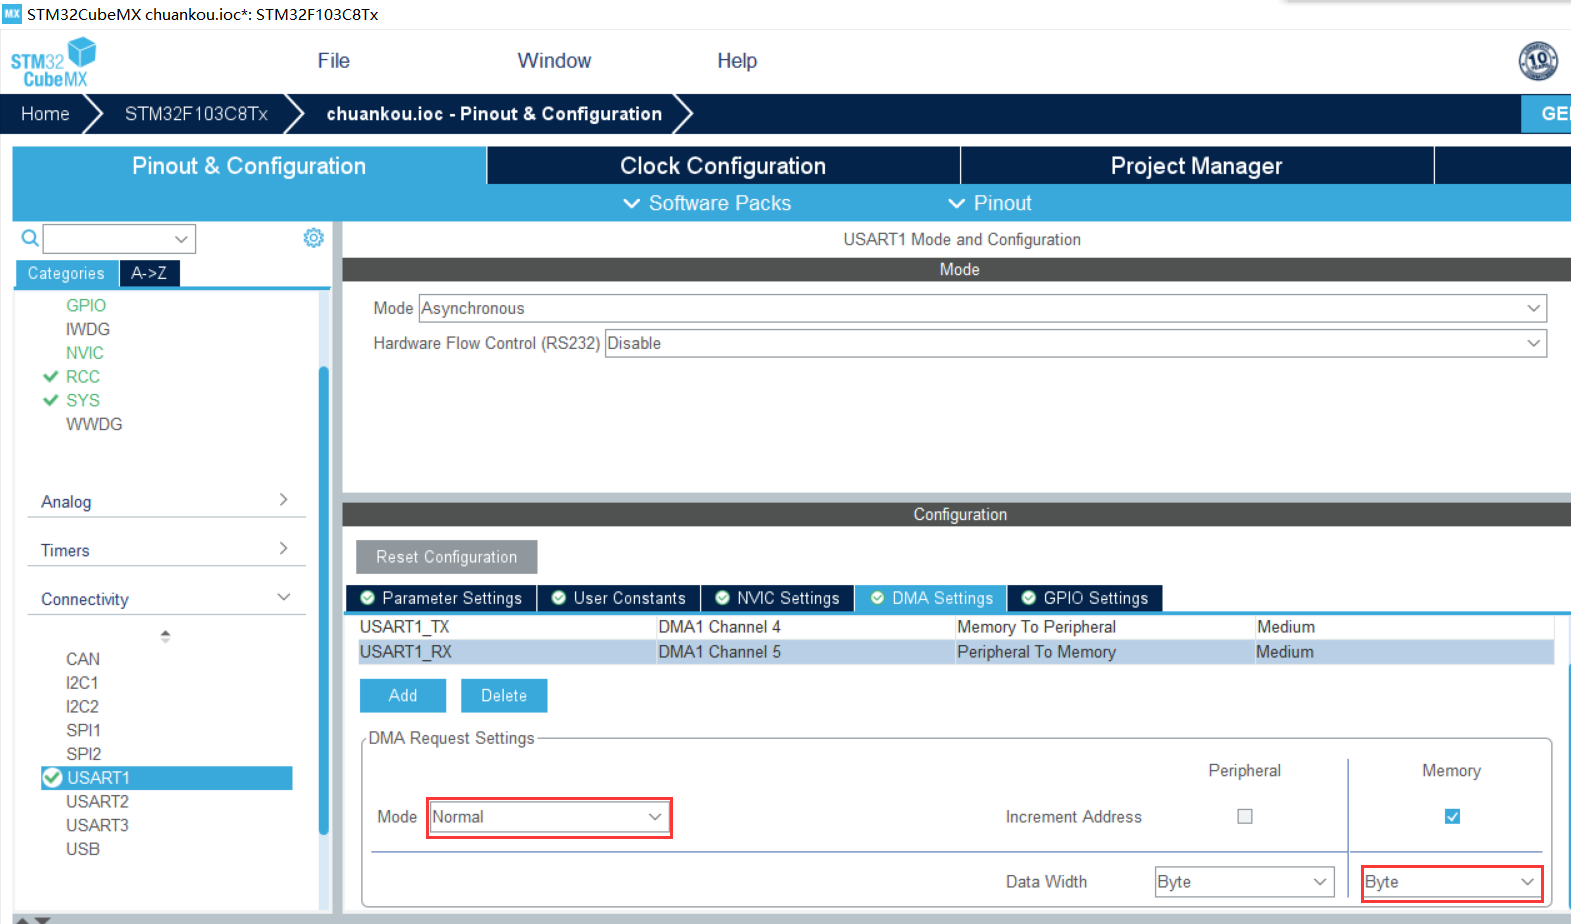This screenshot has height=924, width=1571.
Task: Select USART3 peripheral
Action: [x=97, y=825]
